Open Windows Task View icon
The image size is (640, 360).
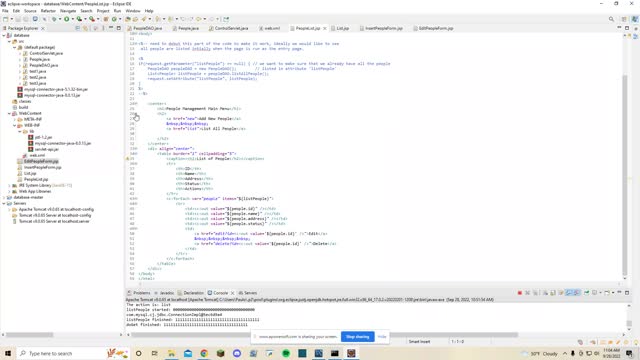(x=155, y=353)
